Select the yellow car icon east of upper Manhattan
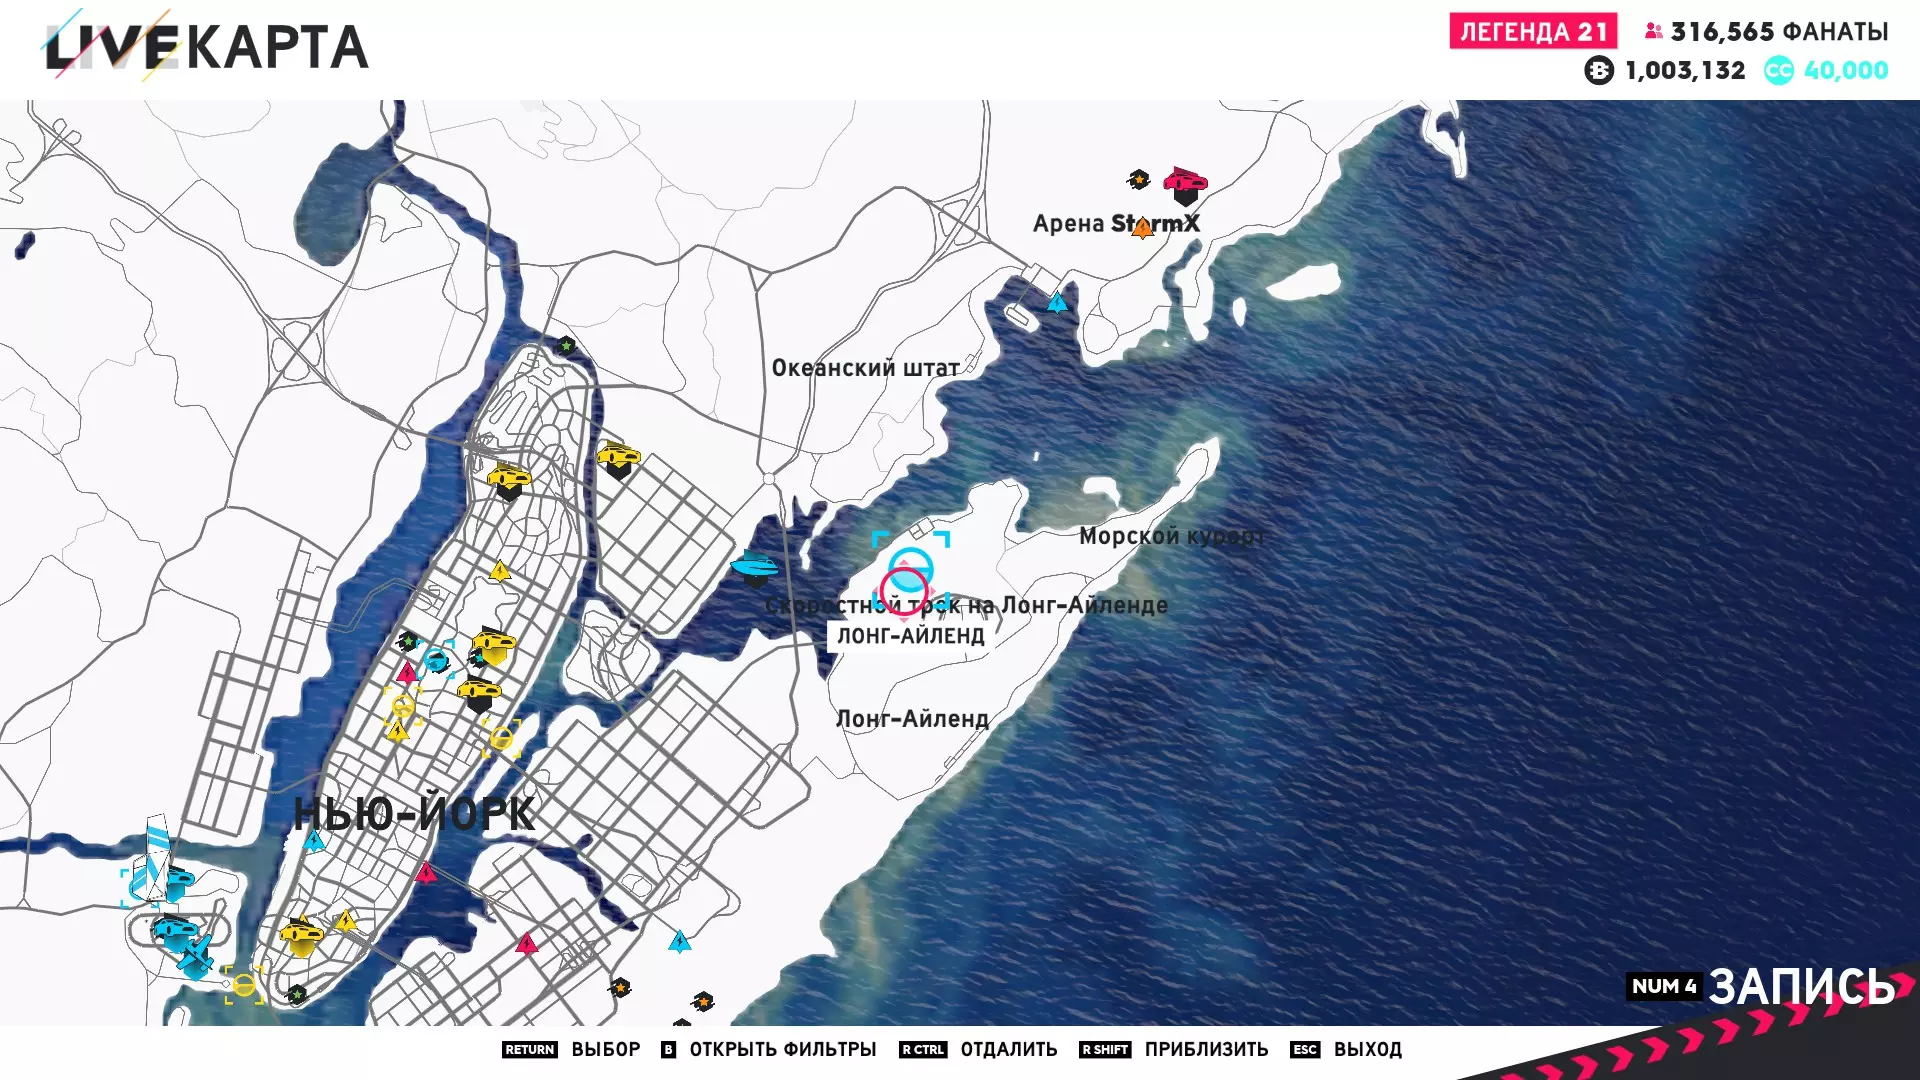 pos(618,459)
